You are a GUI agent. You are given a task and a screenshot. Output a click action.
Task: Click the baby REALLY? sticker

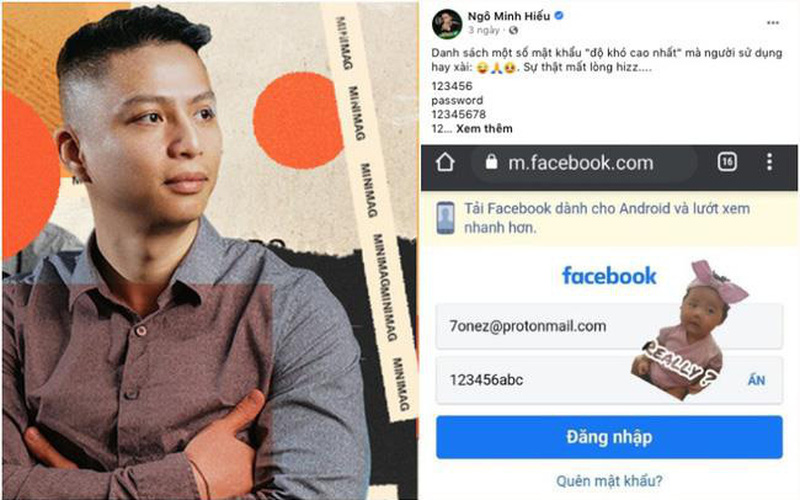pos(686,332)
